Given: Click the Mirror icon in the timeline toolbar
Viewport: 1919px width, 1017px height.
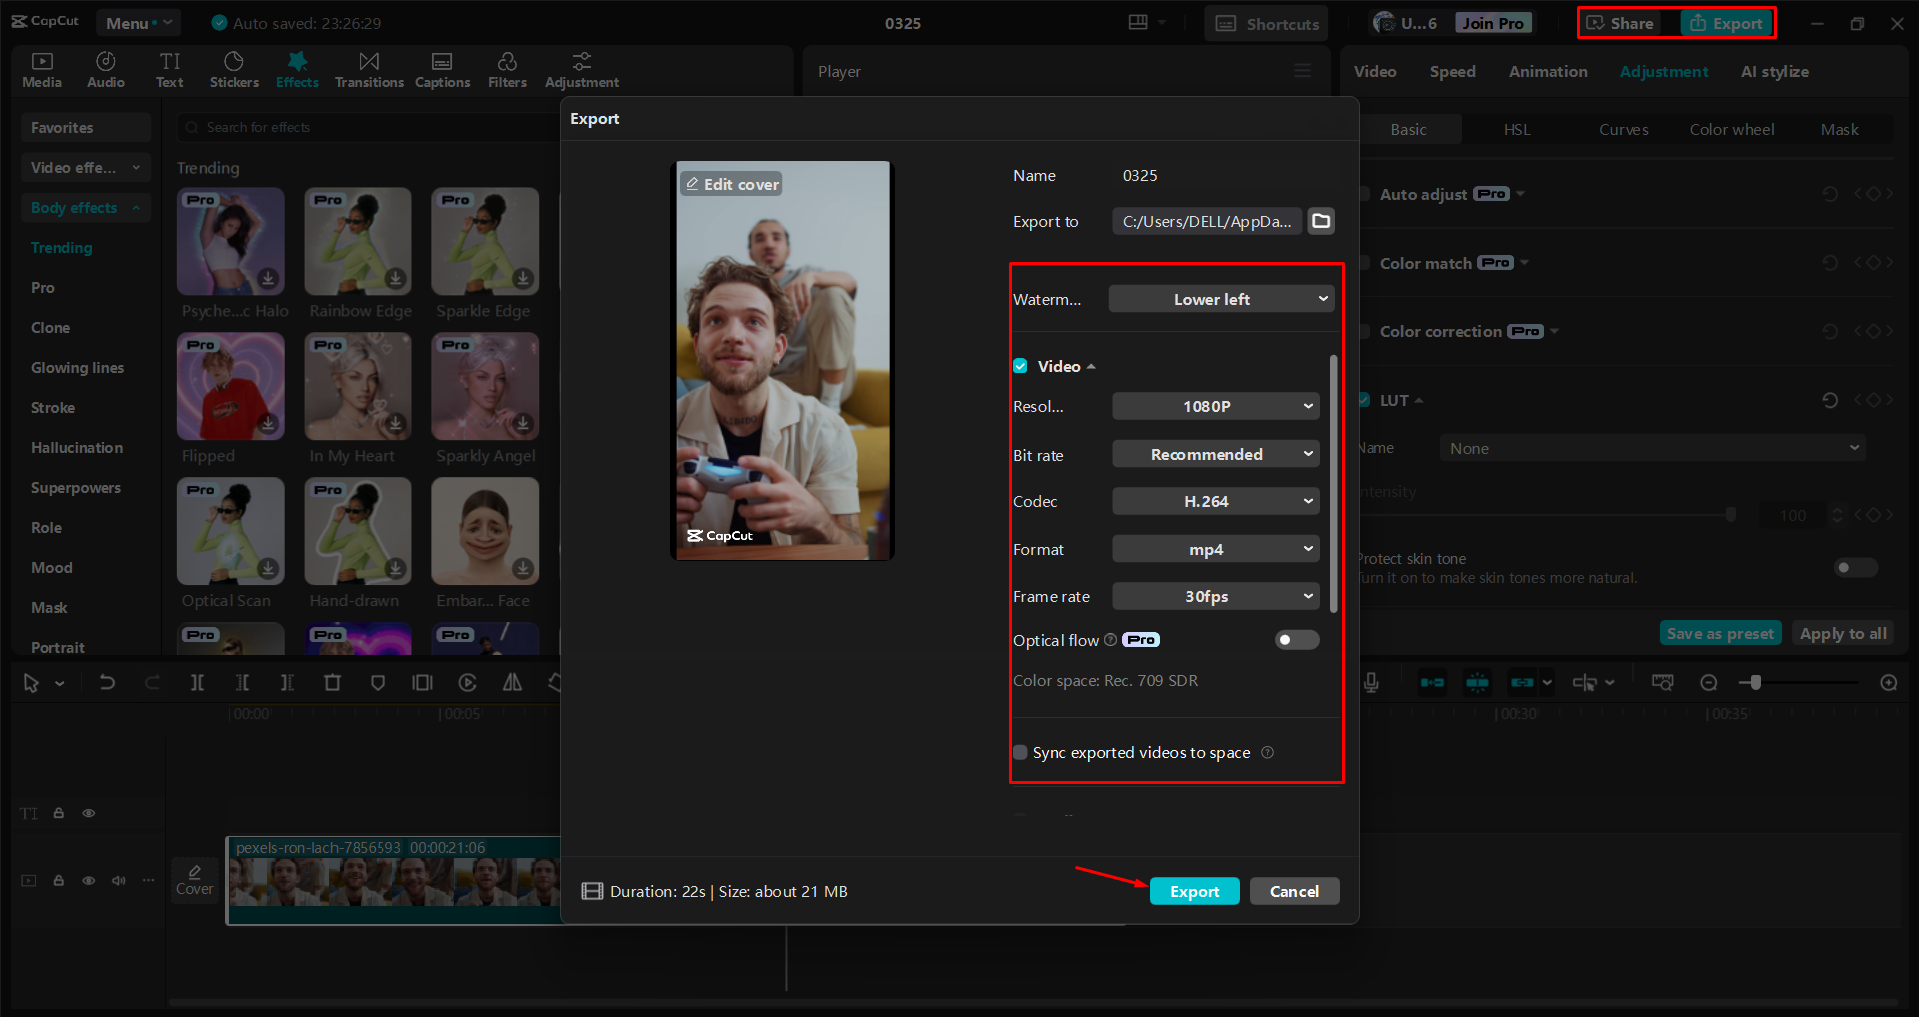Looking at the screenshot, I should (512, 682).
